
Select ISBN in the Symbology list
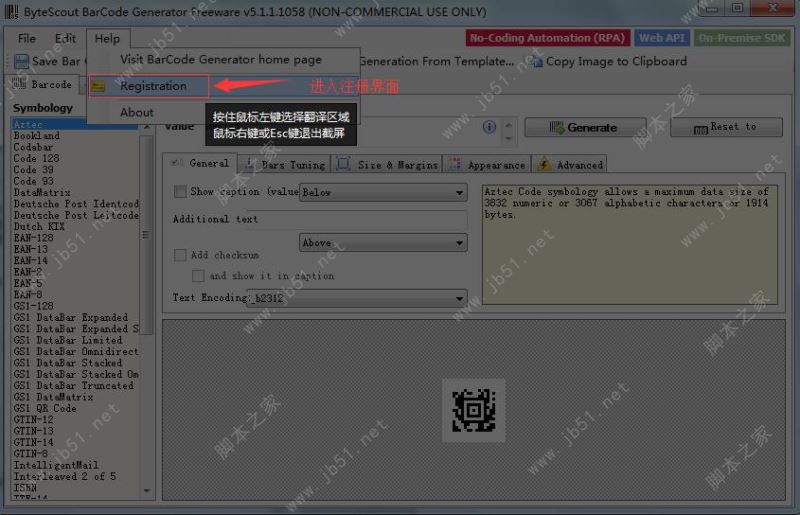25,487
